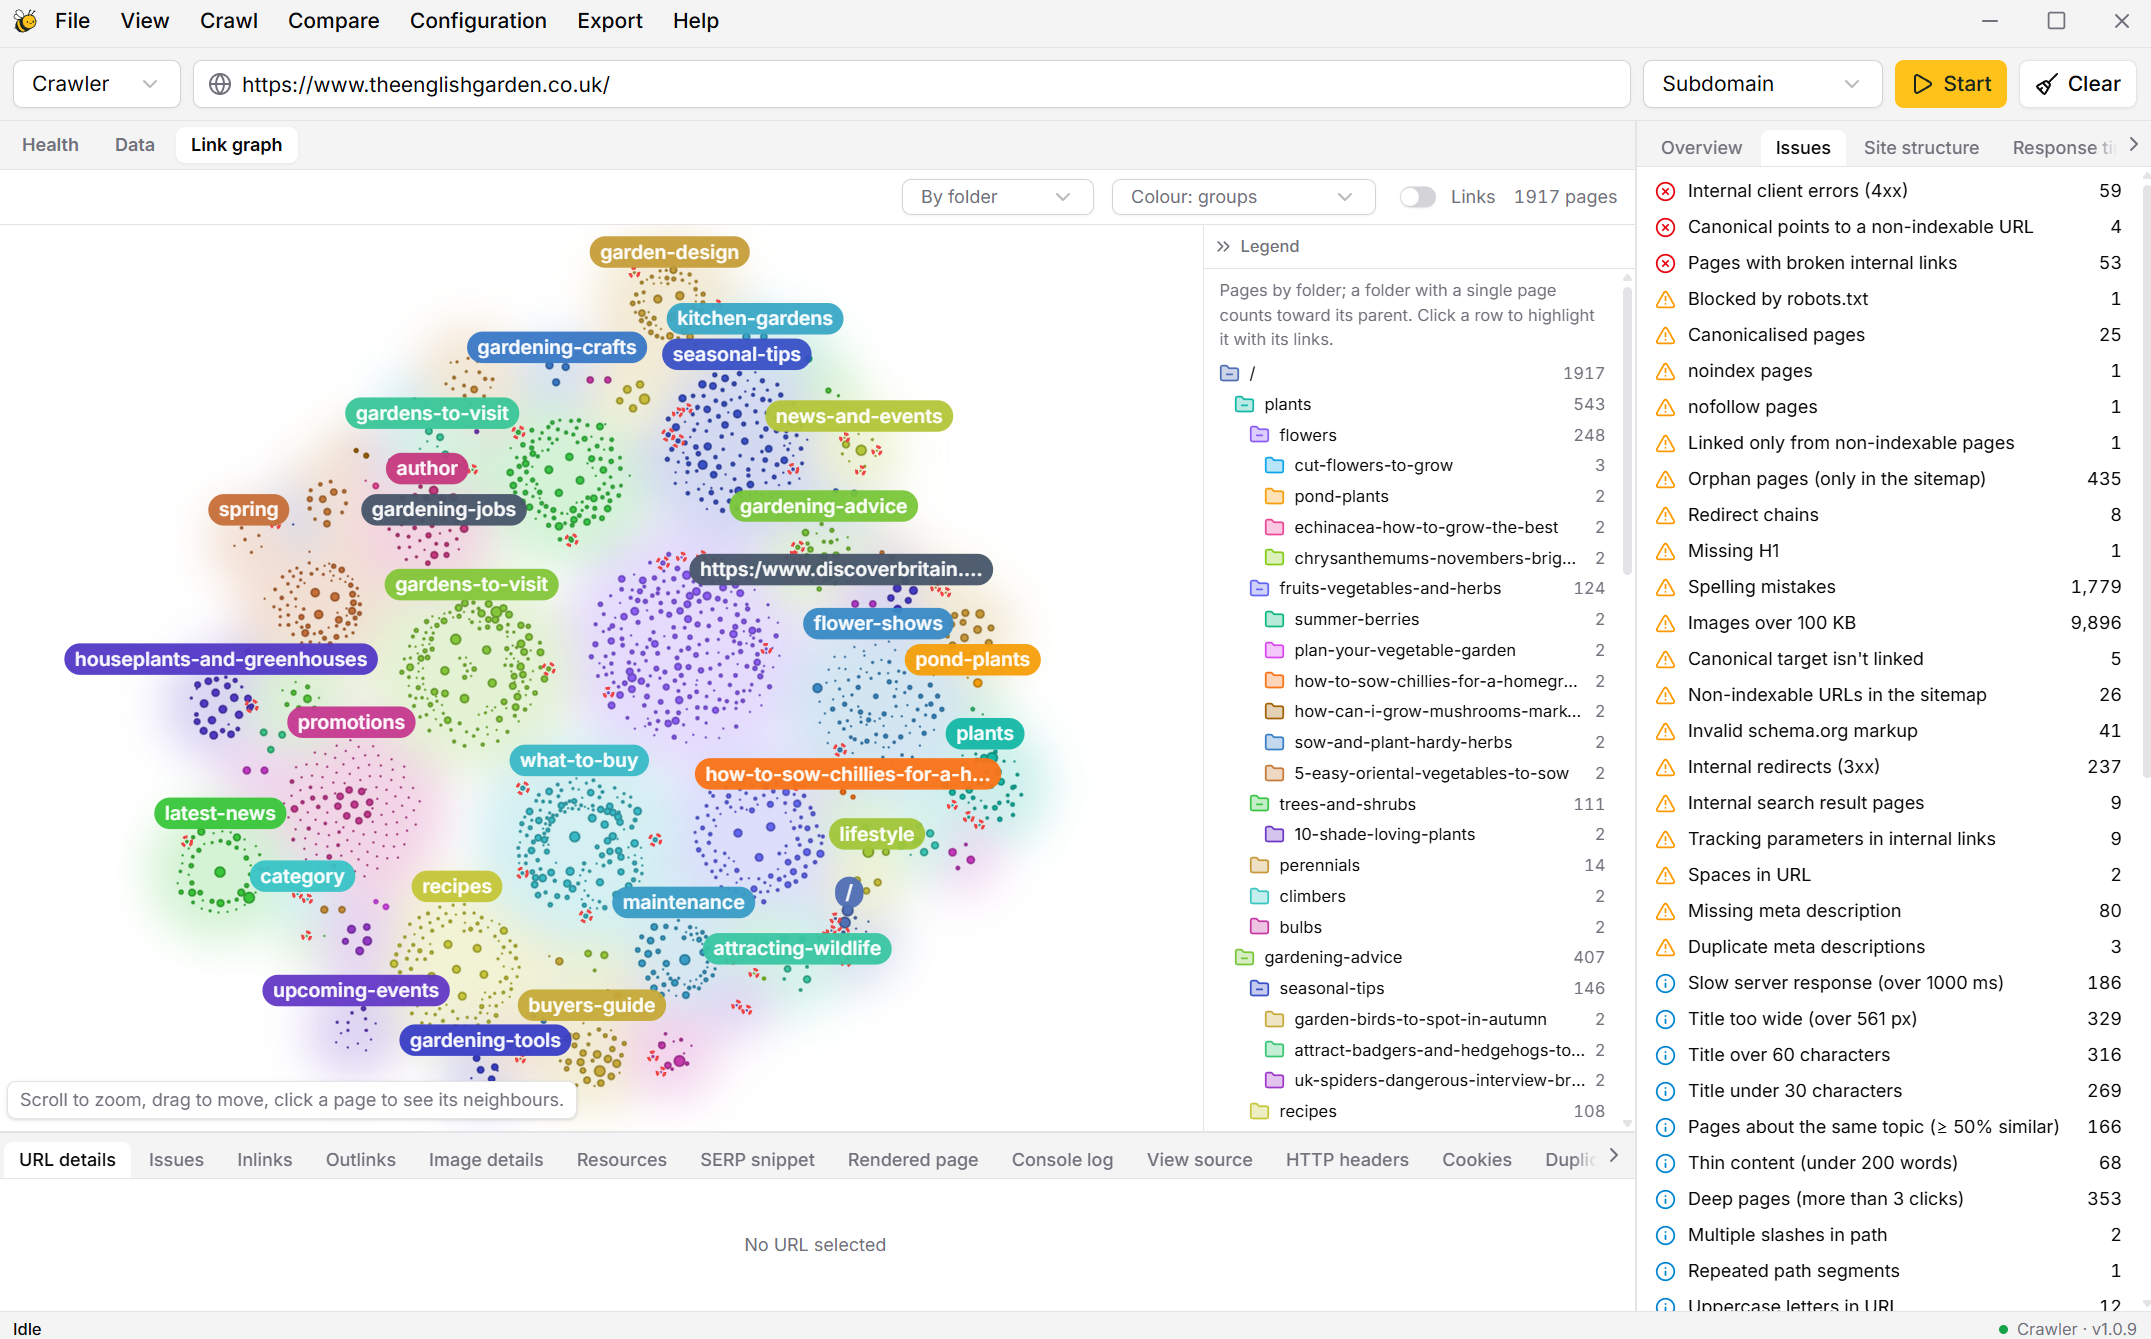
Task: Toggle the Links switch on
Action: pyautogui.click(x=1417, y=197)
